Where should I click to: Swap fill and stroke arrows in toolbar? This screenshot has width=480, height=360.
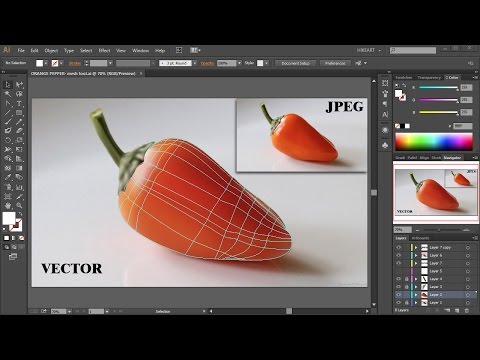20,214
